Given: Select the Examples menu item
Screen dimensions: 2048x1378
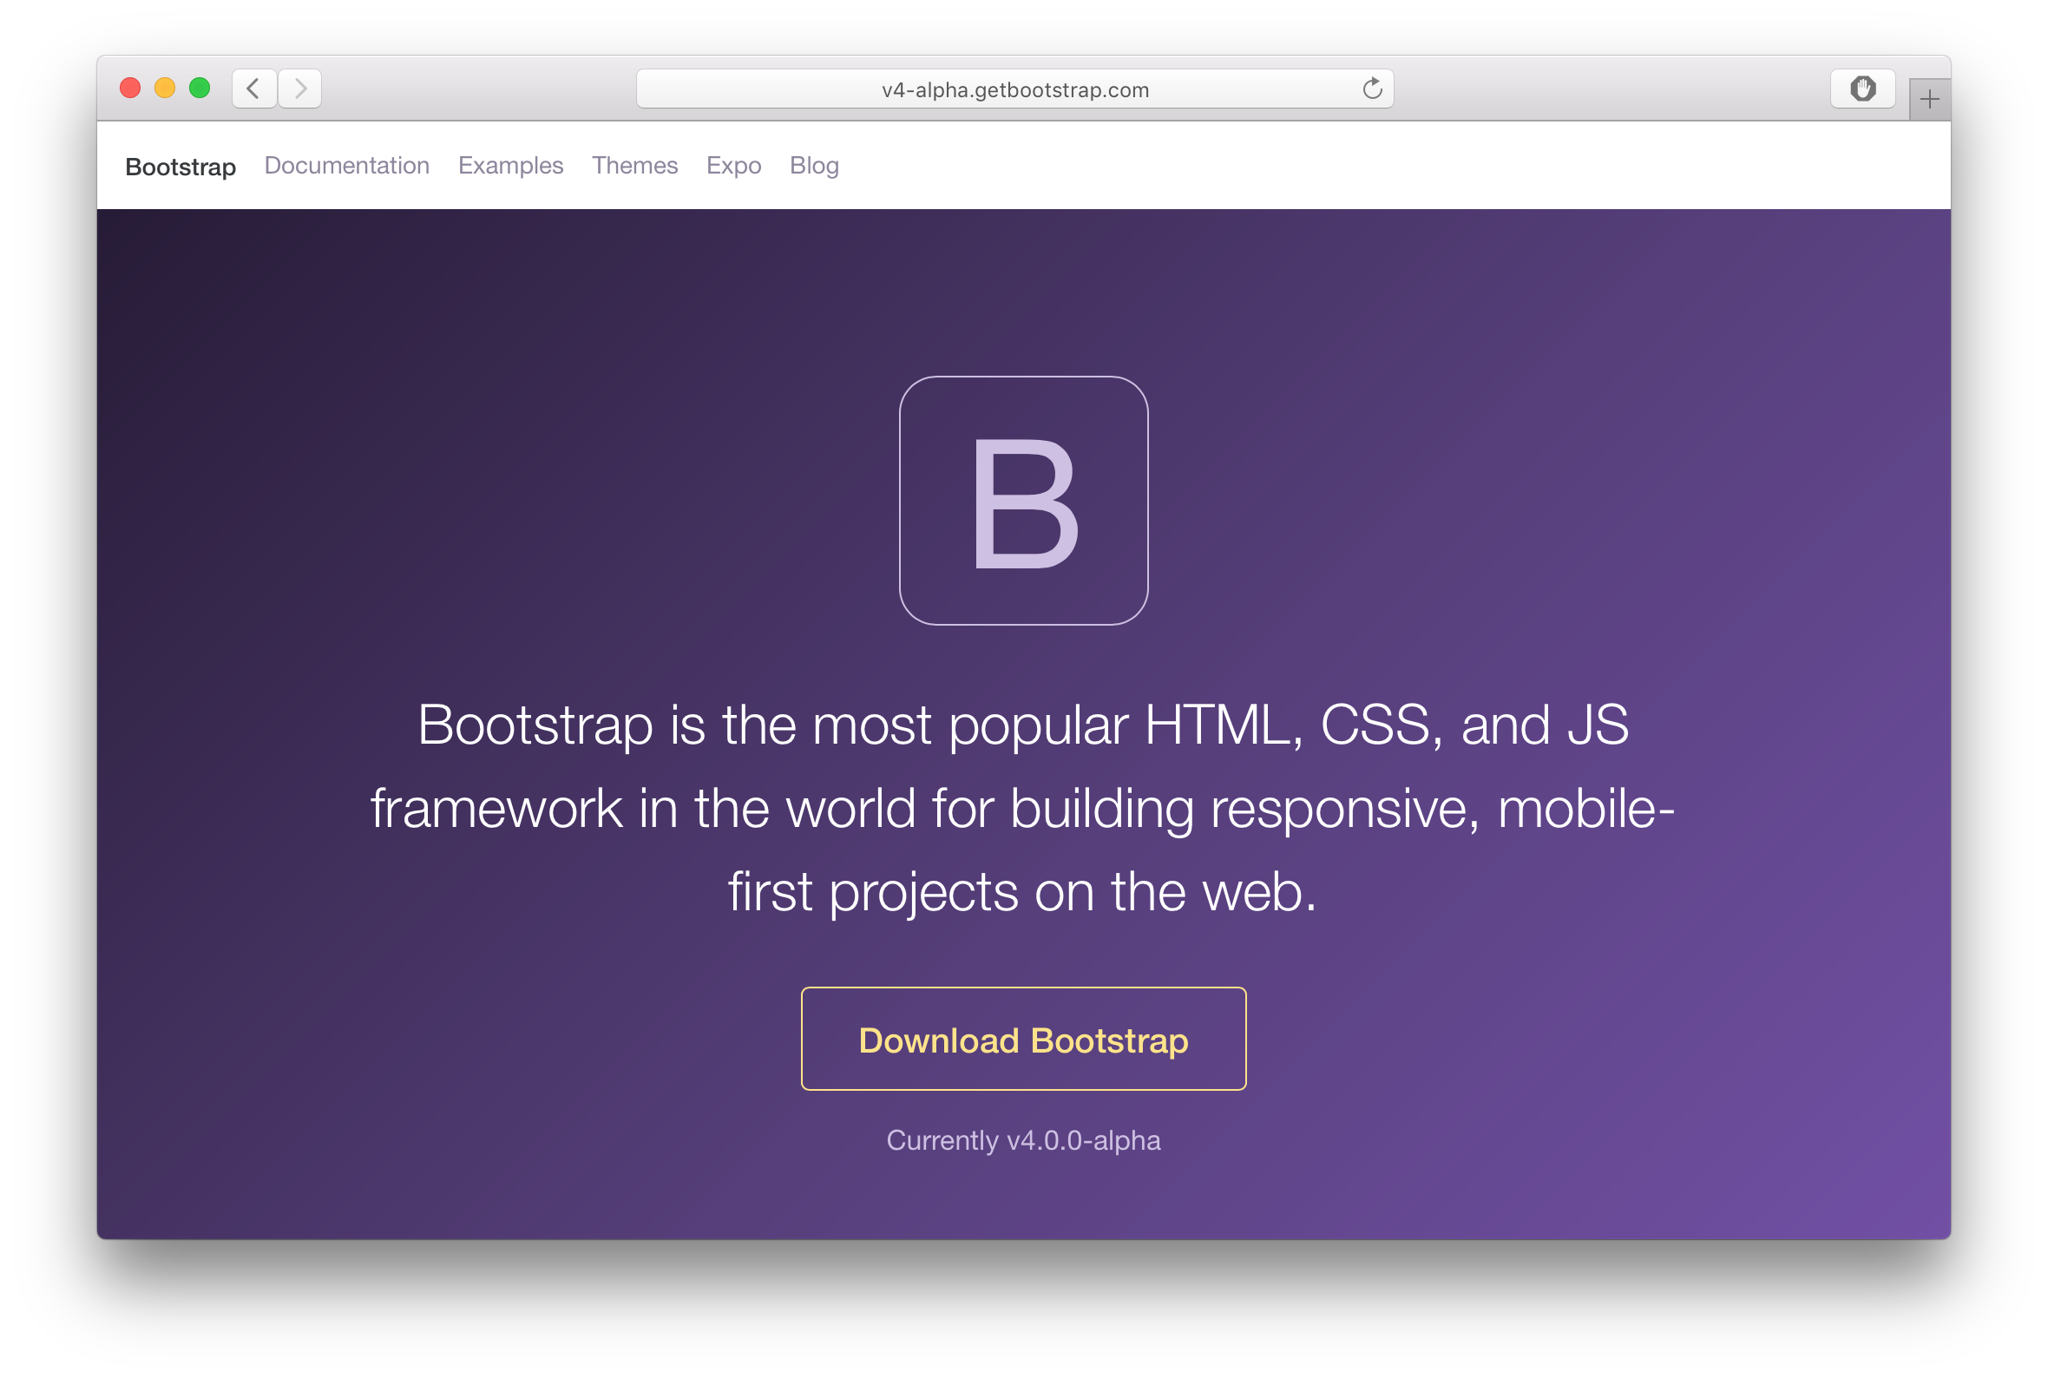Looking at the screenshot, I should (510, 165).
